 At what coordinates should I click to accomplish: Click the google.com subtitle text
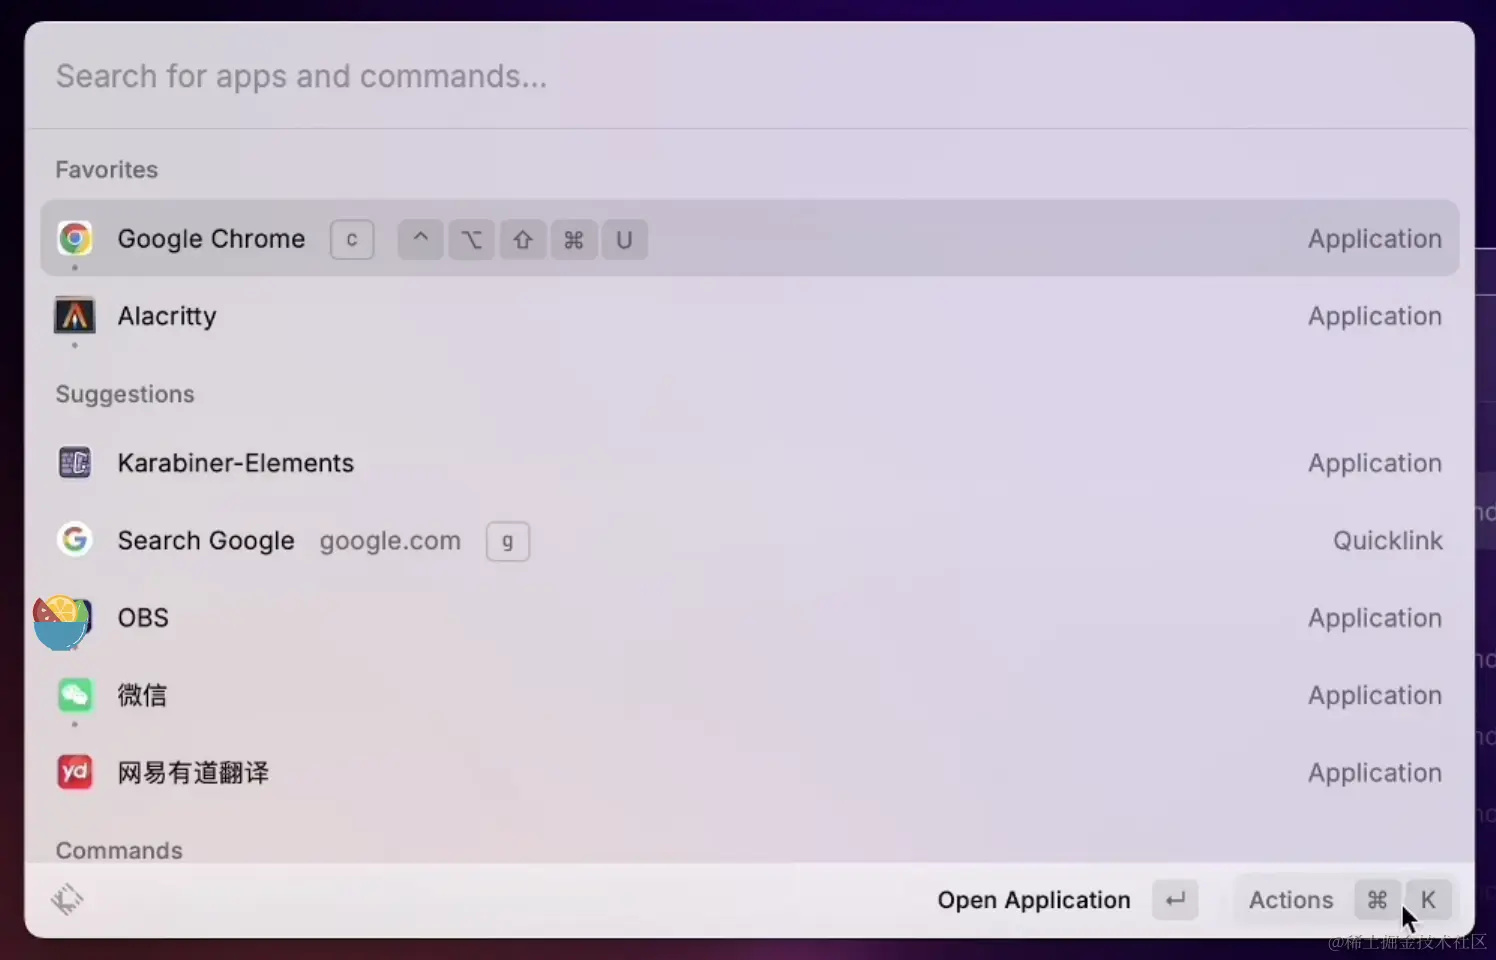390,541
